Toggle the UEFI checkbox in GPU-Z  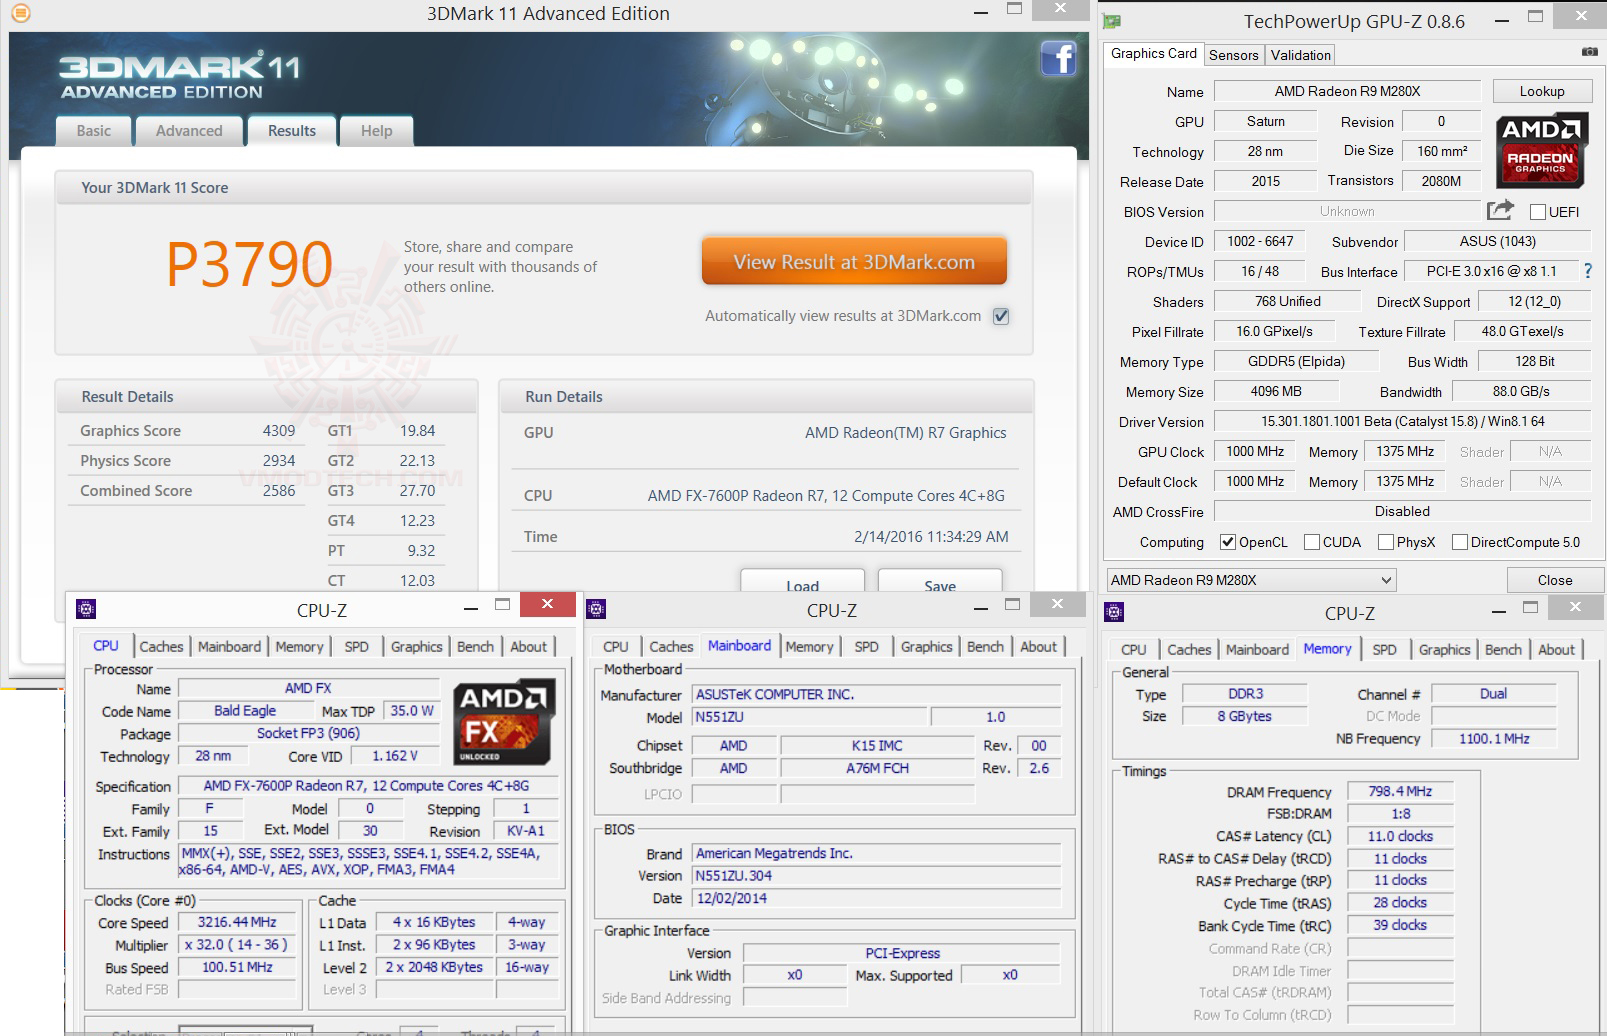click(x=1538, y=212)
